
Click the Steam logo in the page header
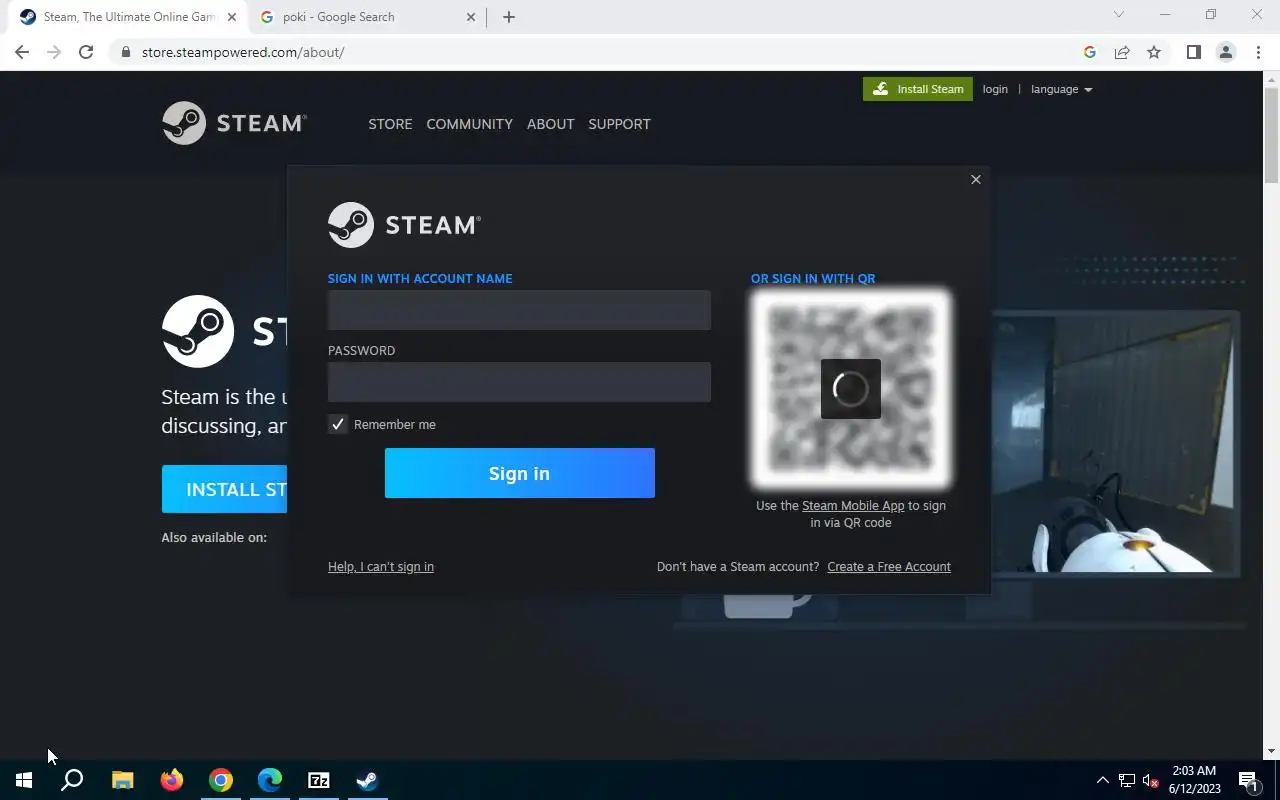pyautogui.click(x=234, y=123)
